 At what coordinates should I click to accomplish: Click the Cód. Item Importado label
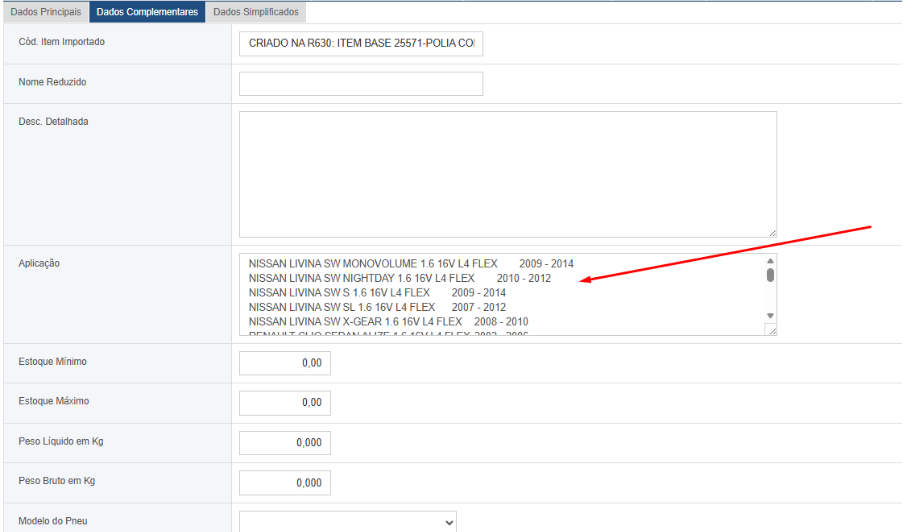click(62, 41)
